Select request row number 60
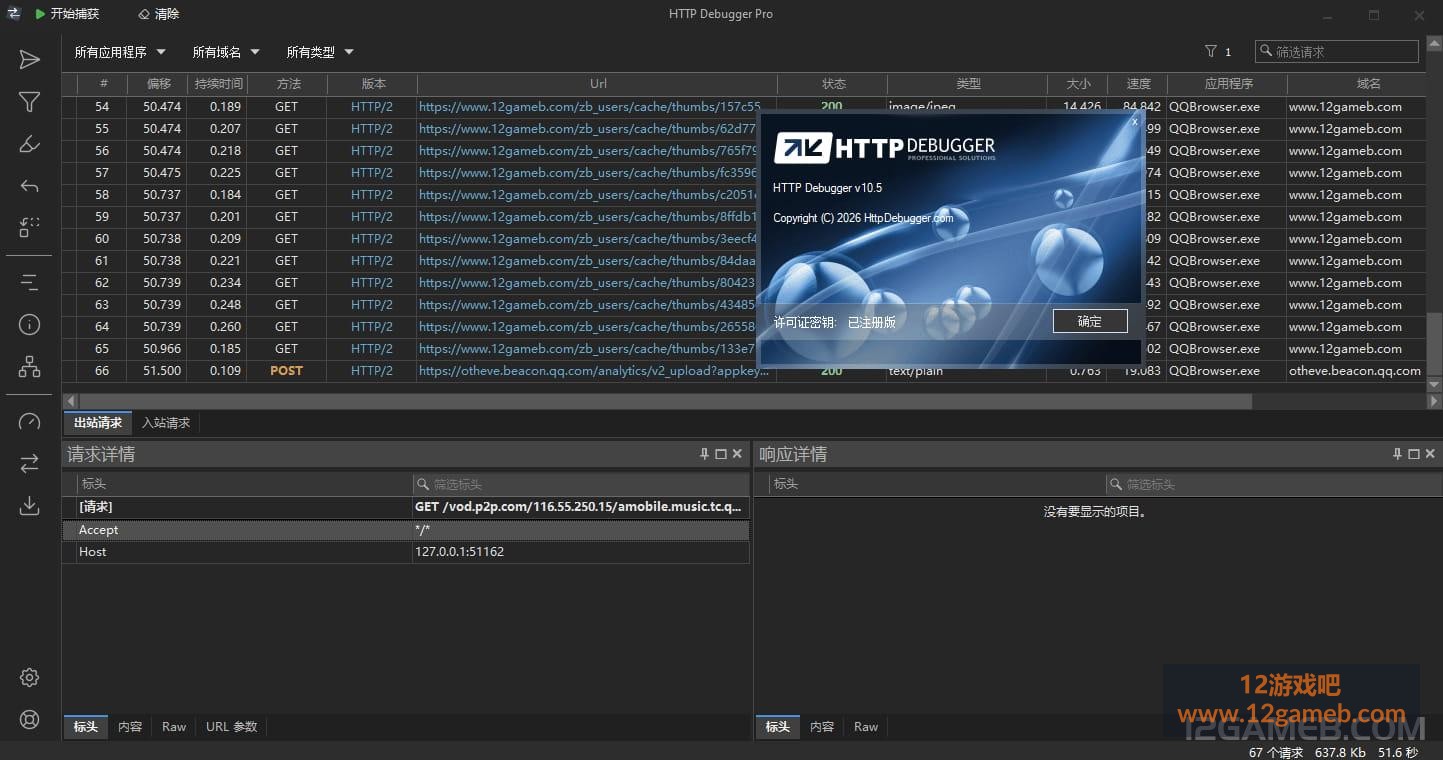This screenshot has width=1443, height=760. point(744,239)
